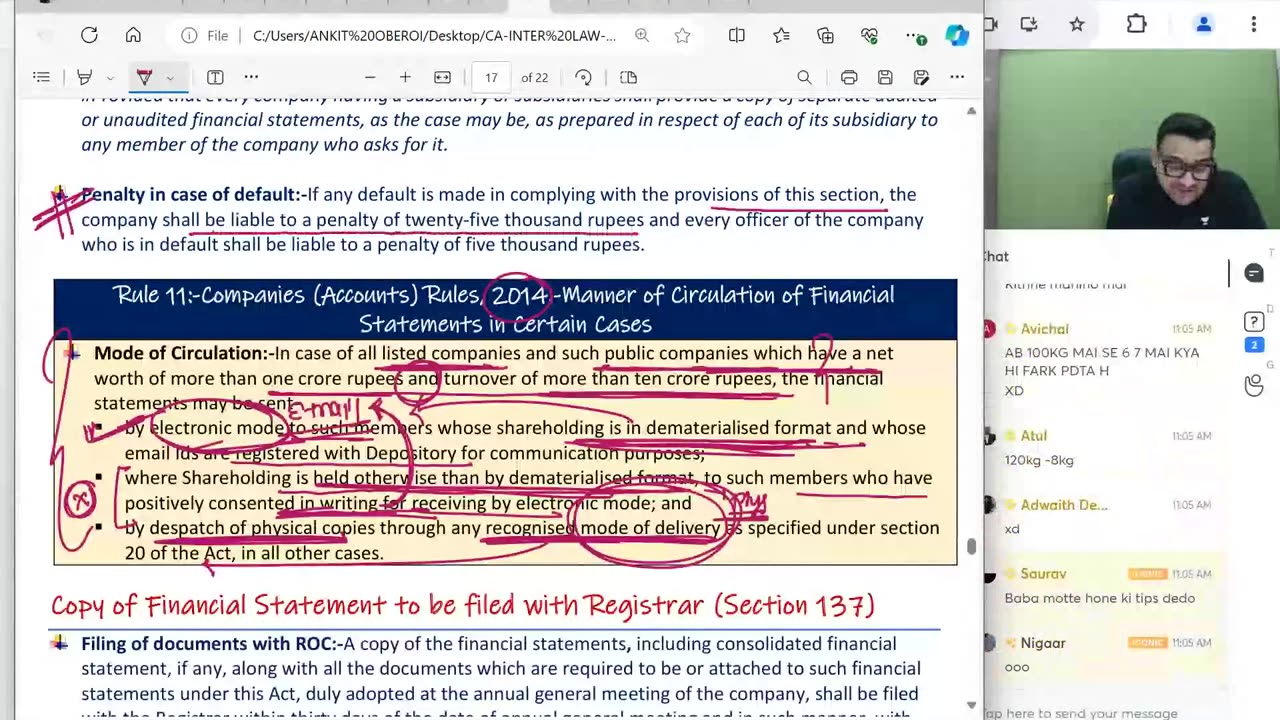Click heading 'Filing of documents with ROC:-'
The height and width of the screenshot is (720, 1280).
pyautogui.click(x=212, y=644)
